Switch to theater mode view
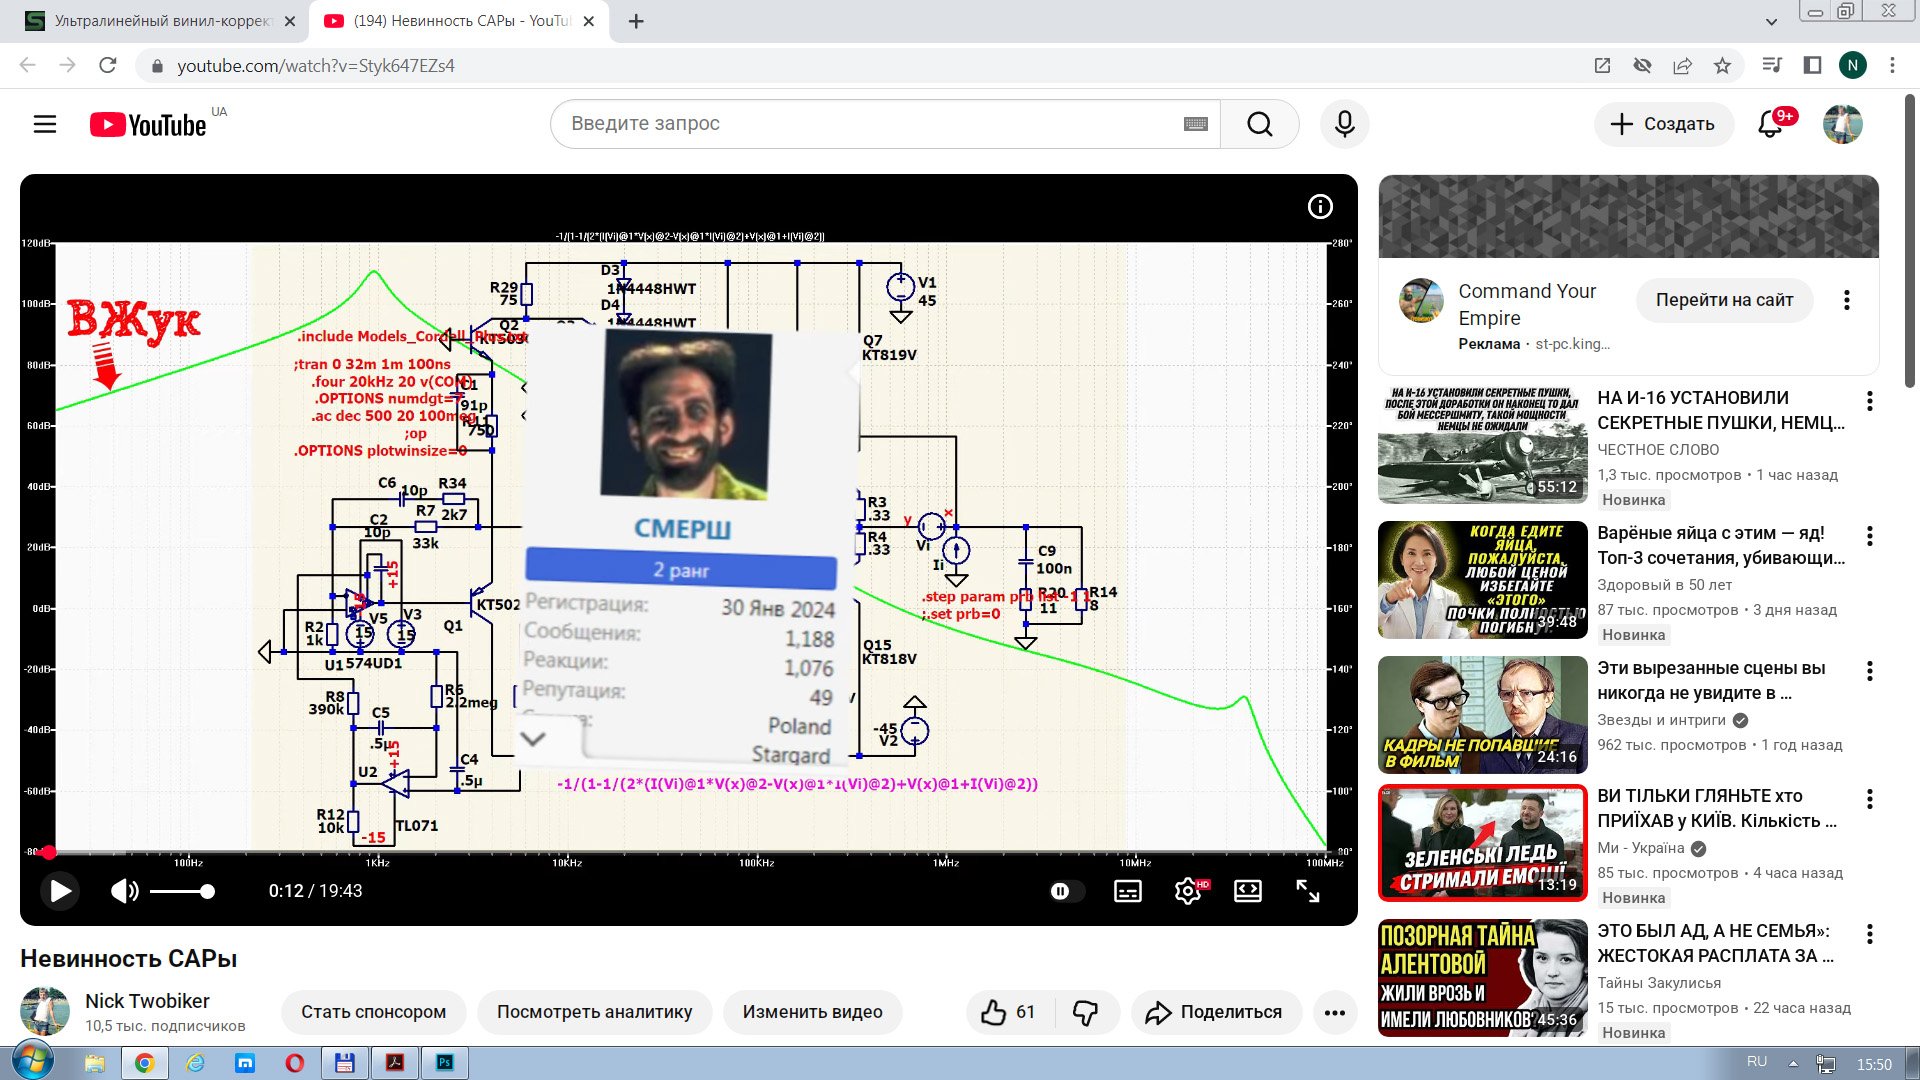Viewport: 1920px width, 1080px height. coord(1248,891)
